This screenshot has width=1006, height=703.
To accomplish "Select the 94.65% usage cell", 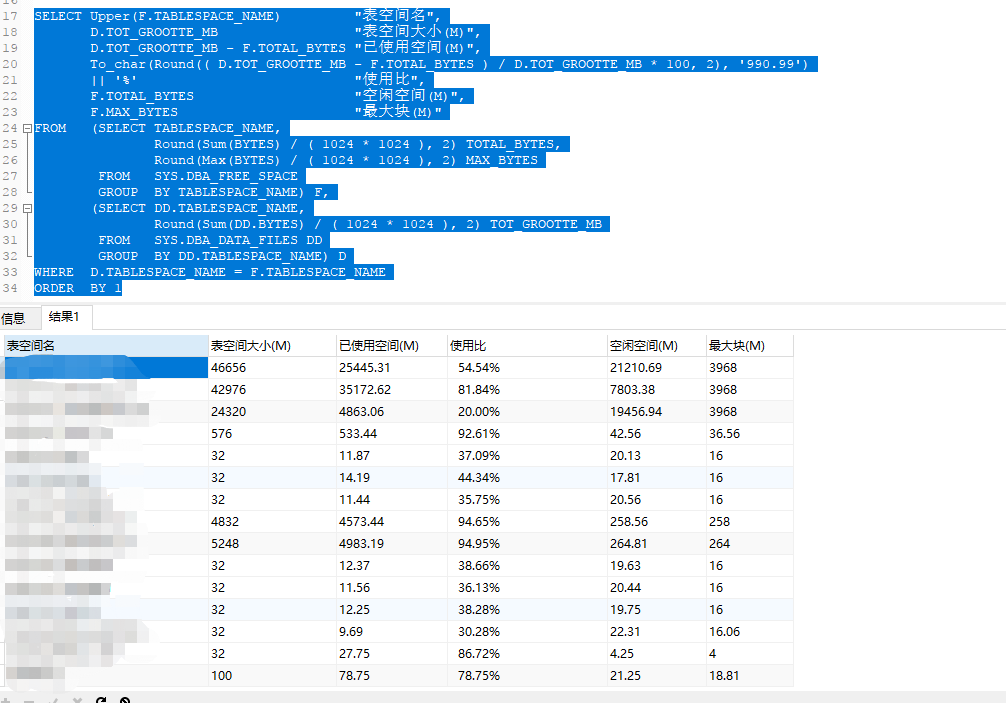I will coord(527,521).
